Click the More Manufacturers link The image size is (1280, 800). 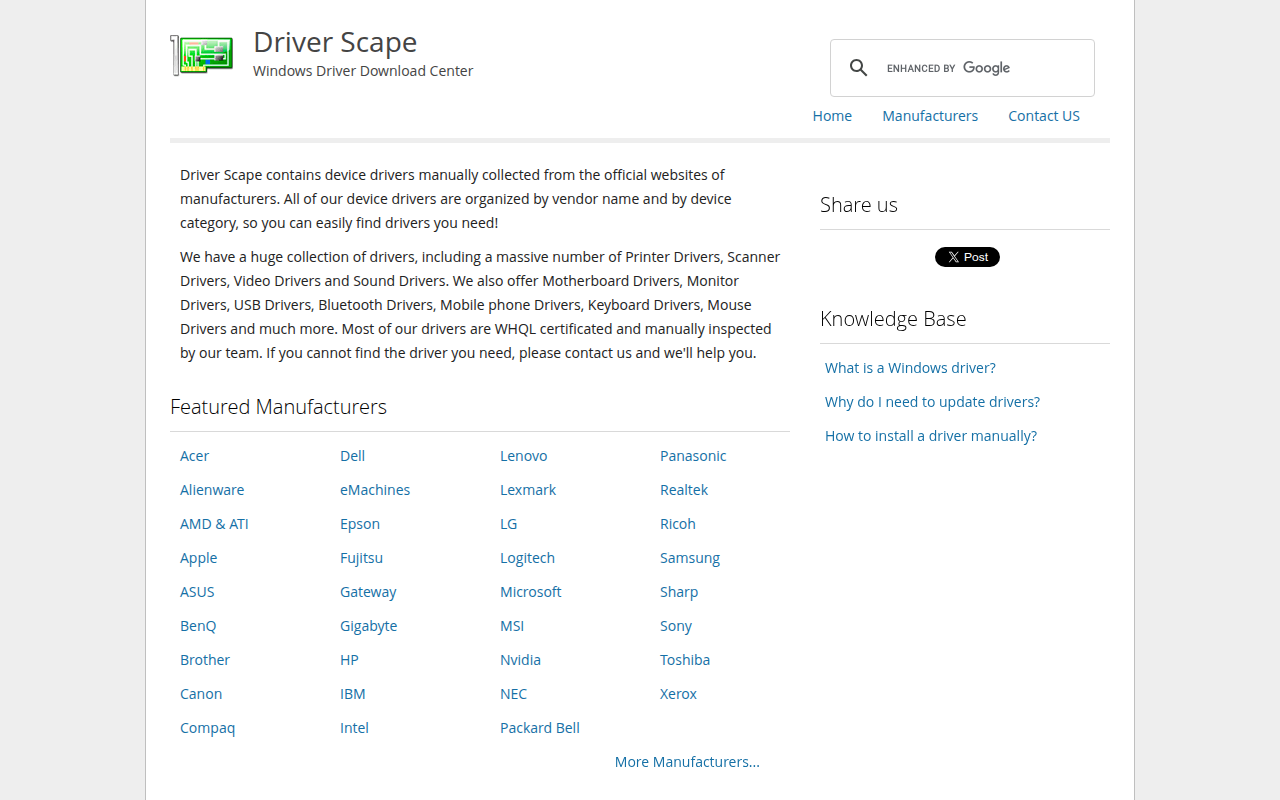(x=687, y=762)
